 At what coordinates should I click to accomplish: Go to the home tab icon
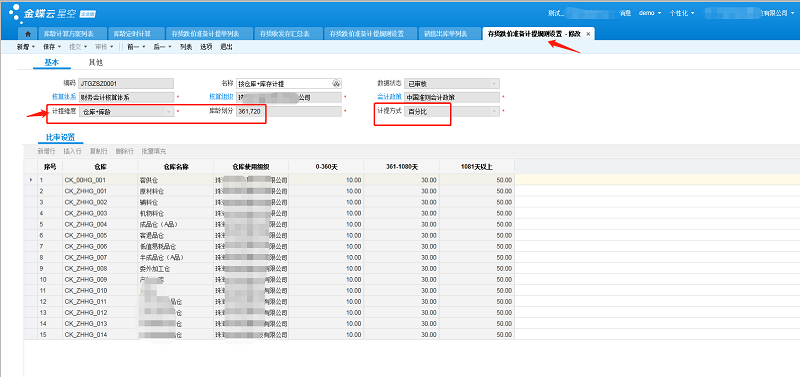click(27, 34)
